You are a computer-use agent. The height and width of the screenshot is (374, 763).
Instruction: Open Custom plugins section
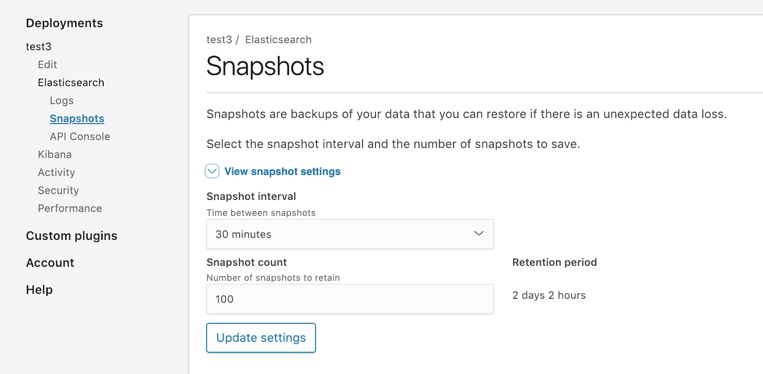click(72, 236)
